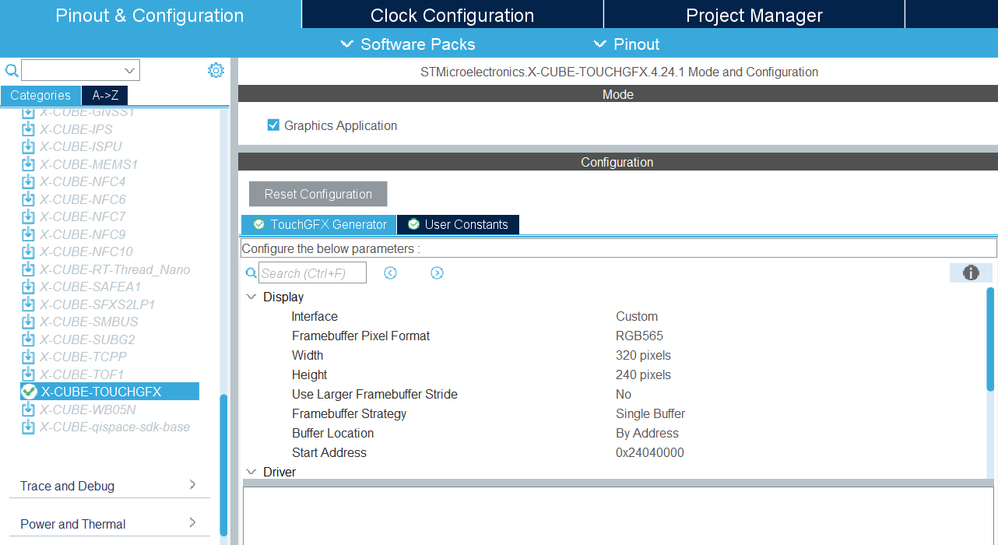
Task: Click the download icon beside X-CUBE-WB05N
Action: [28, 409]
